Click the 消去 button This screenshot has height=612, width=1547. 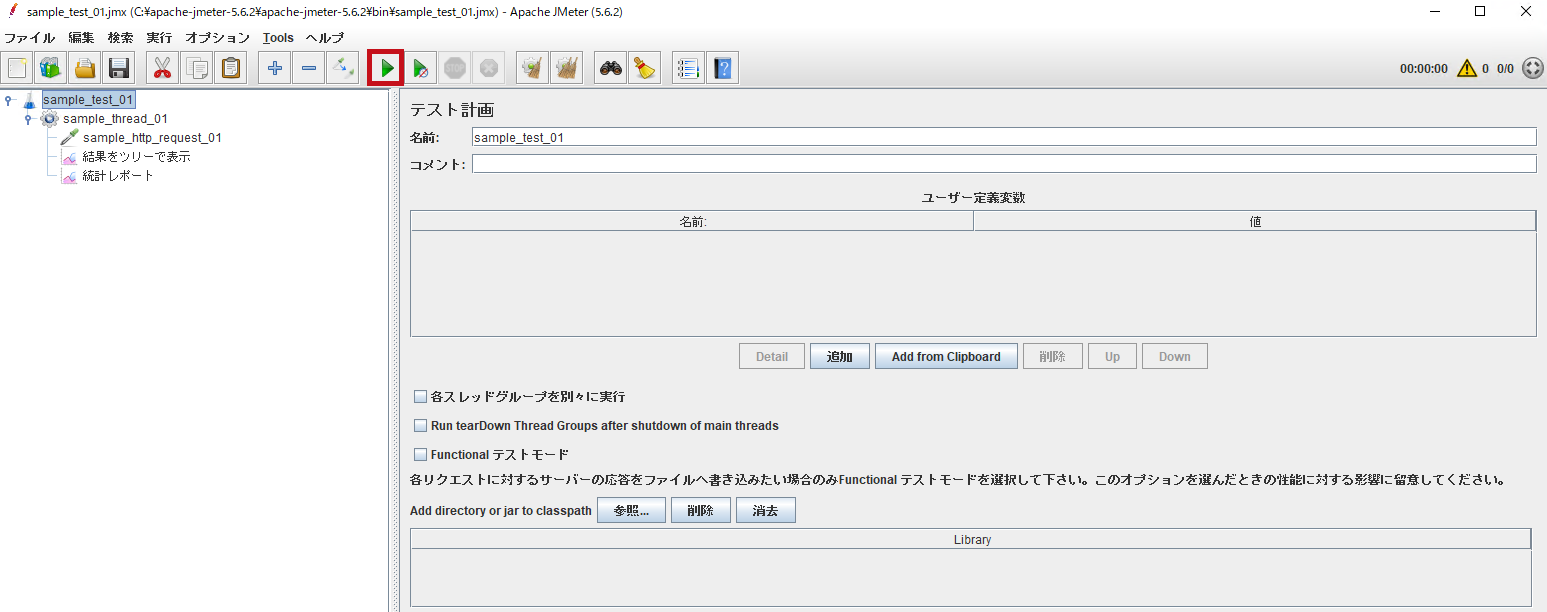coord(766,511)
